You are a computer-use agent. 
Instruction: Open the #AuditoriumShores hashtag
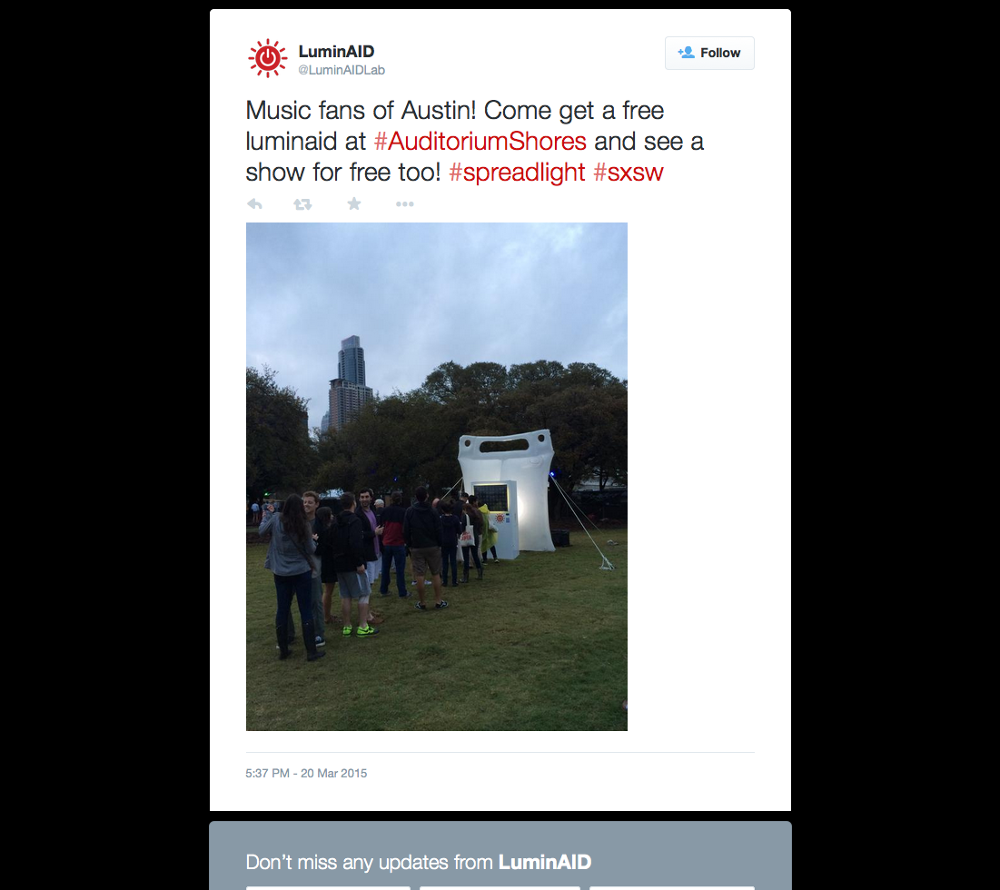click(480, 142)
